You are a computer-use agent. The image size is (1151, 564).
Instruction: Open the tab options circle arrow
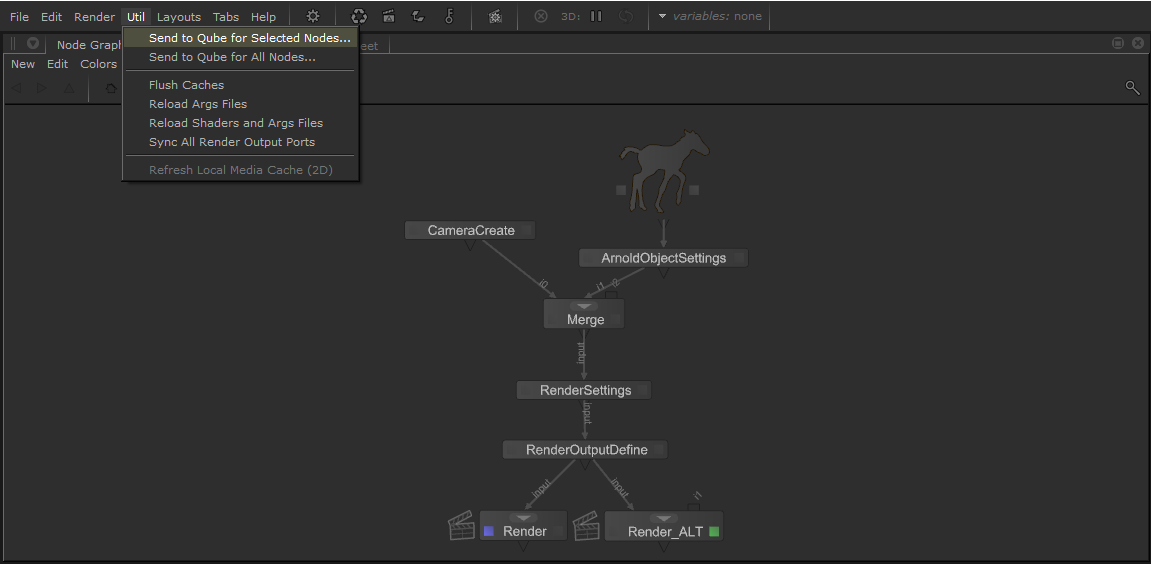32,43
